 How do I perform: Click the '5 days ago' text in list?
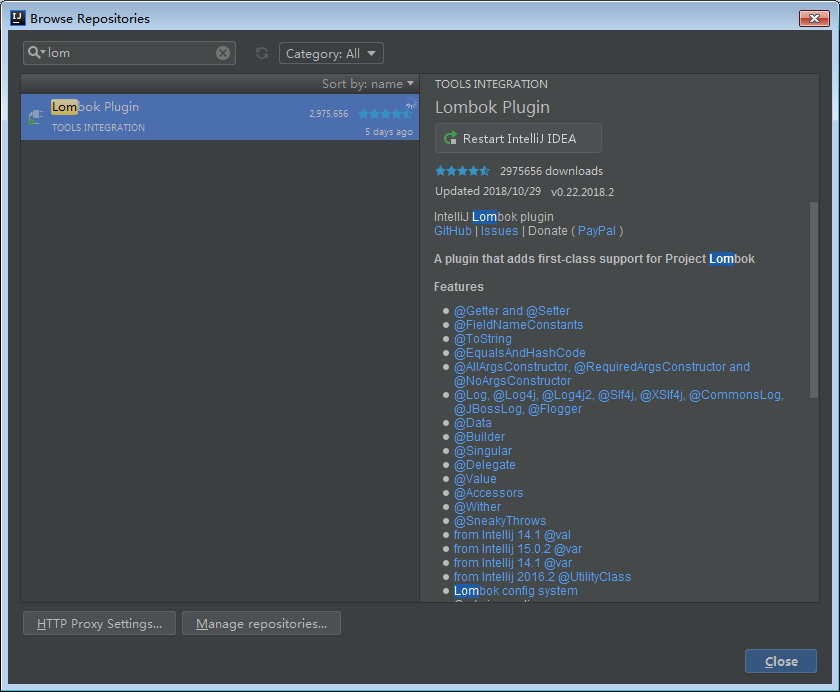(x=389, y=132)
